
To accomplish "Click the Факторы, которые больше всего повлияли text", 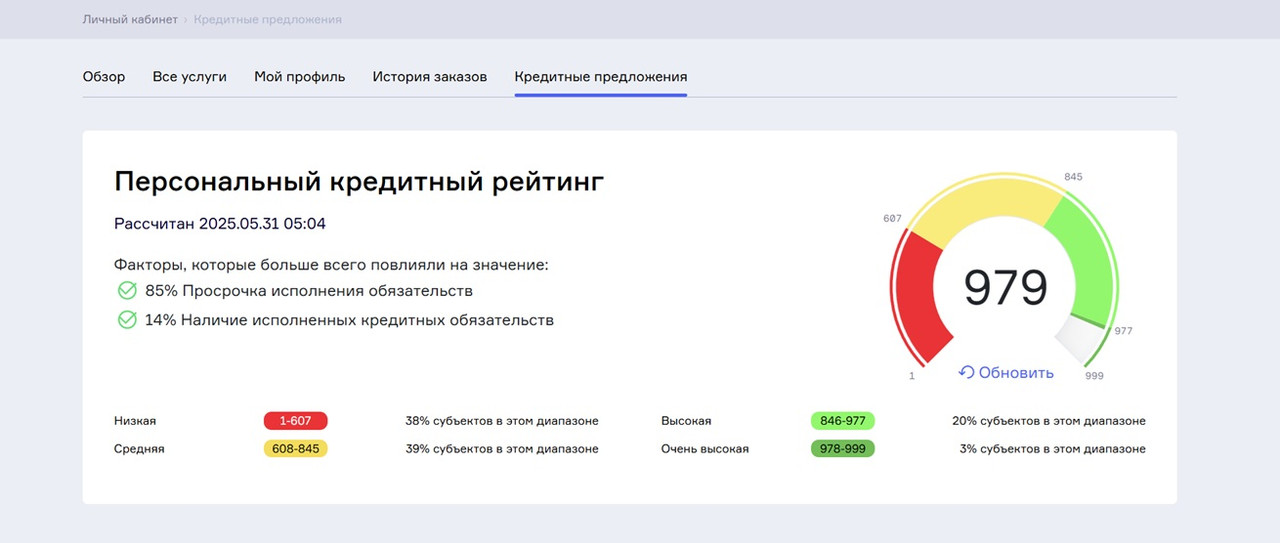I will click(x=331, y=265).
